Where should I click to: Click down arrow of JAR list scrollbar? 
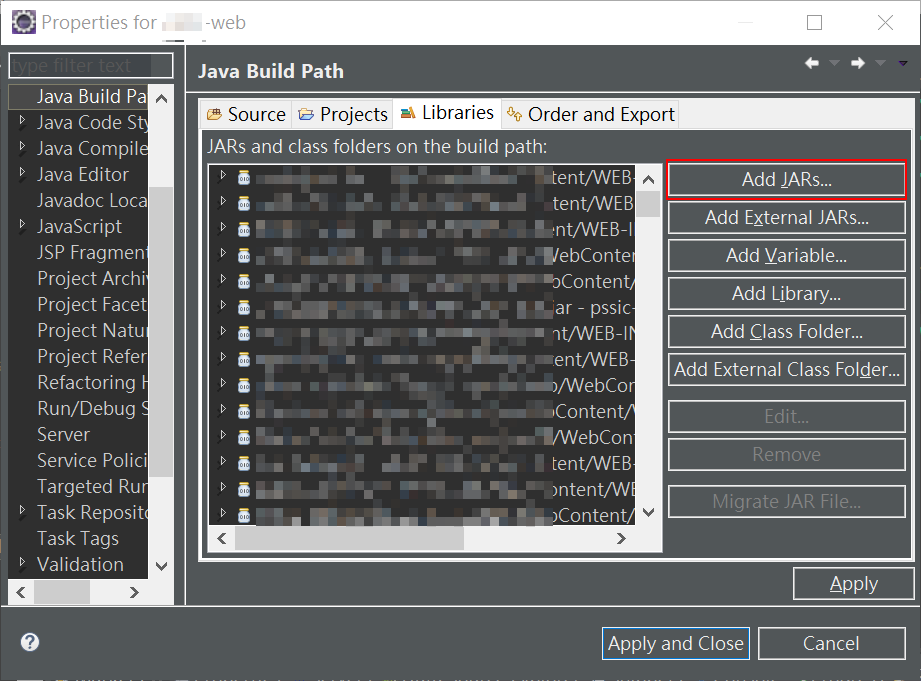(x=648, y=513)
